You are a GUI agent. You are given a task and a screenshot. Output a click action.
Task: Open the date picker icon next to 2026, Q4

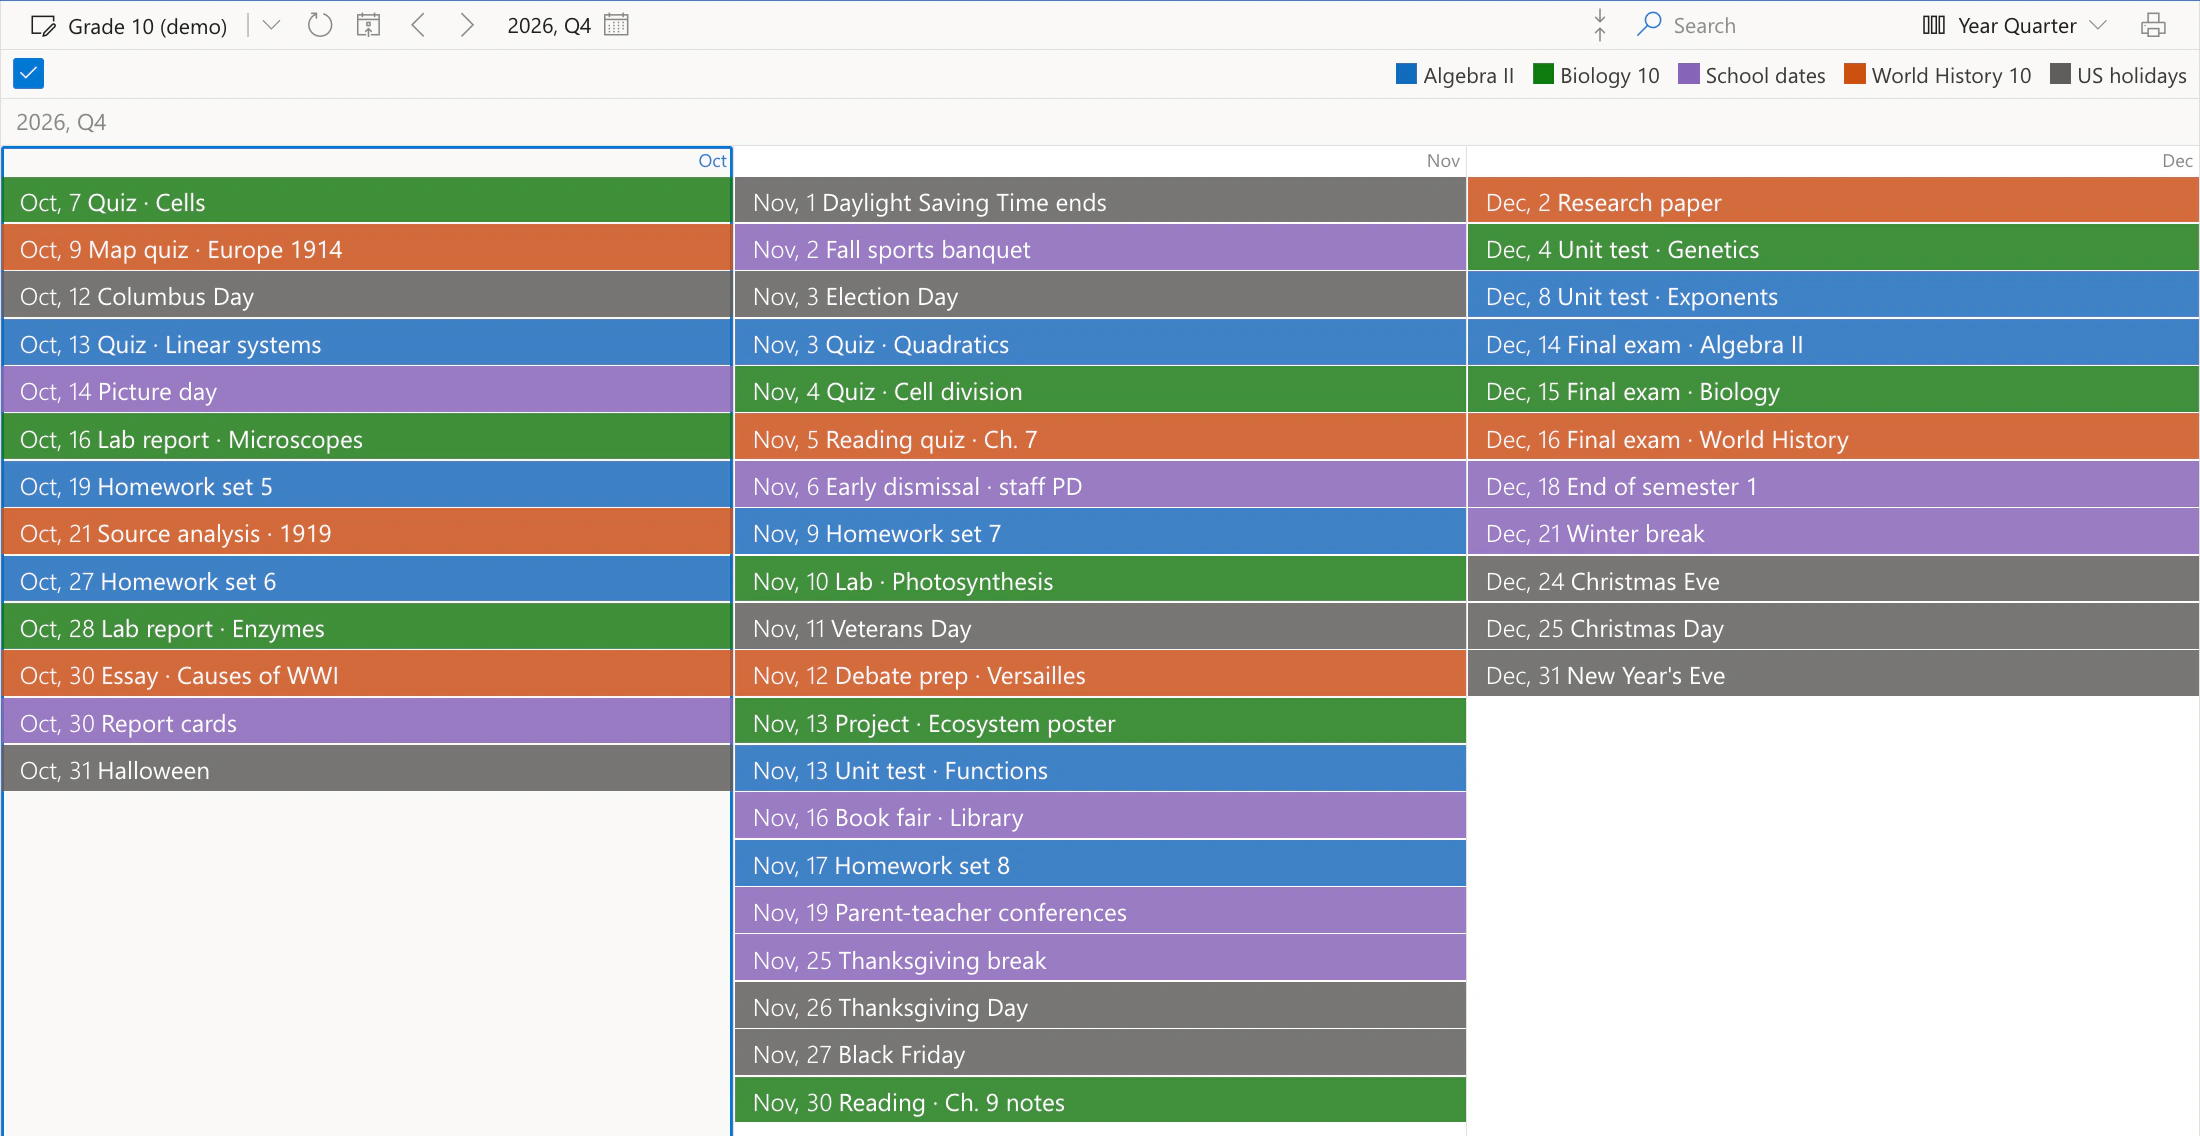coord(617,26)
